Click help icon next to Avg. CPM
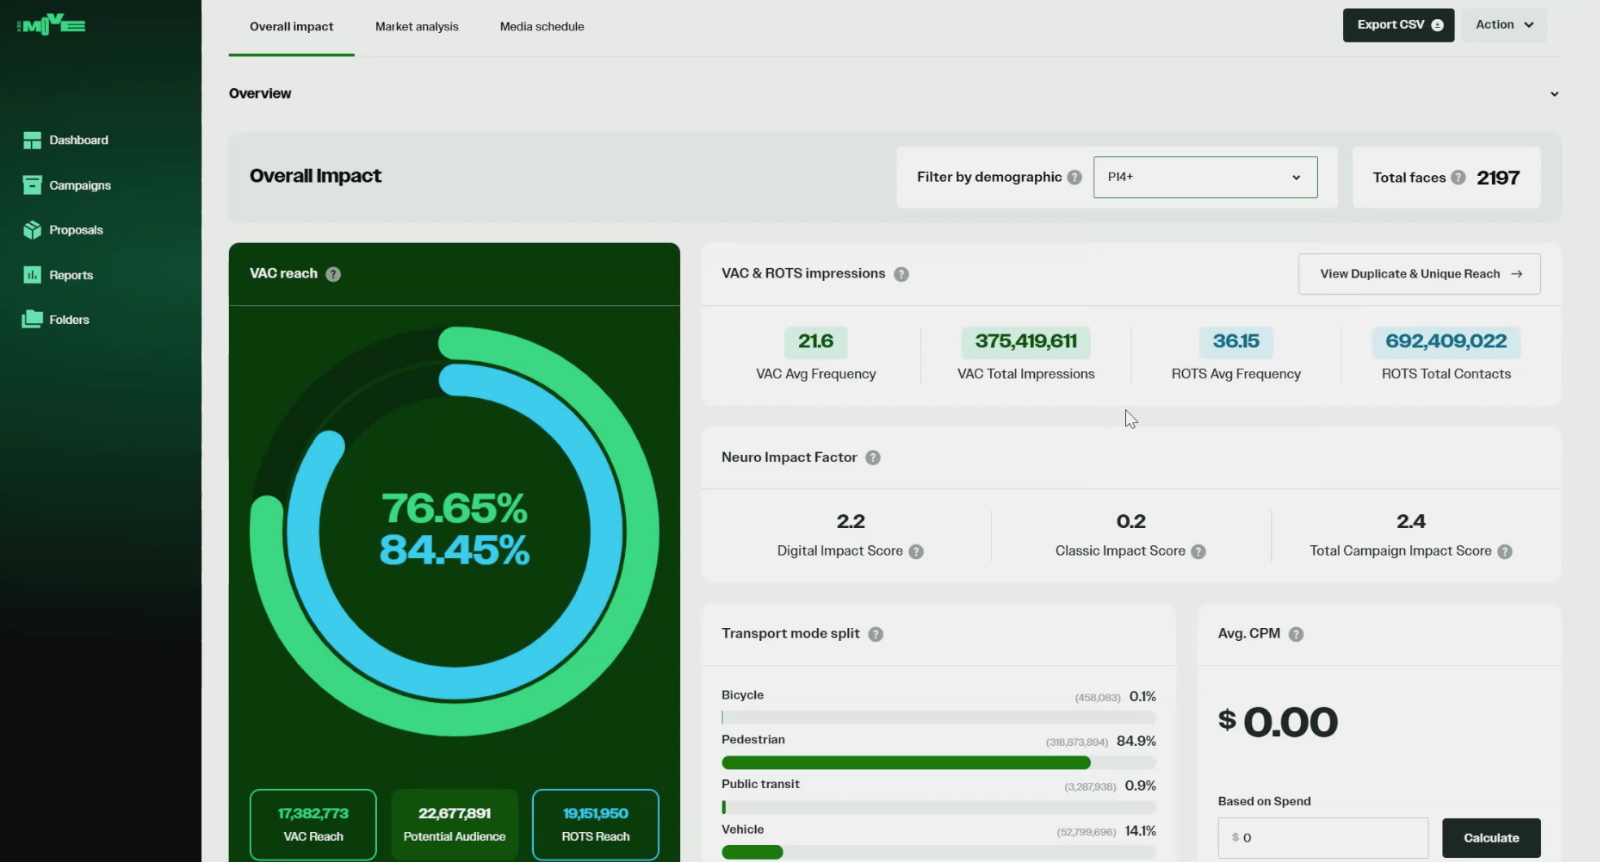This screenshot has height=862, width=1600. click(x=1296, y=634)
